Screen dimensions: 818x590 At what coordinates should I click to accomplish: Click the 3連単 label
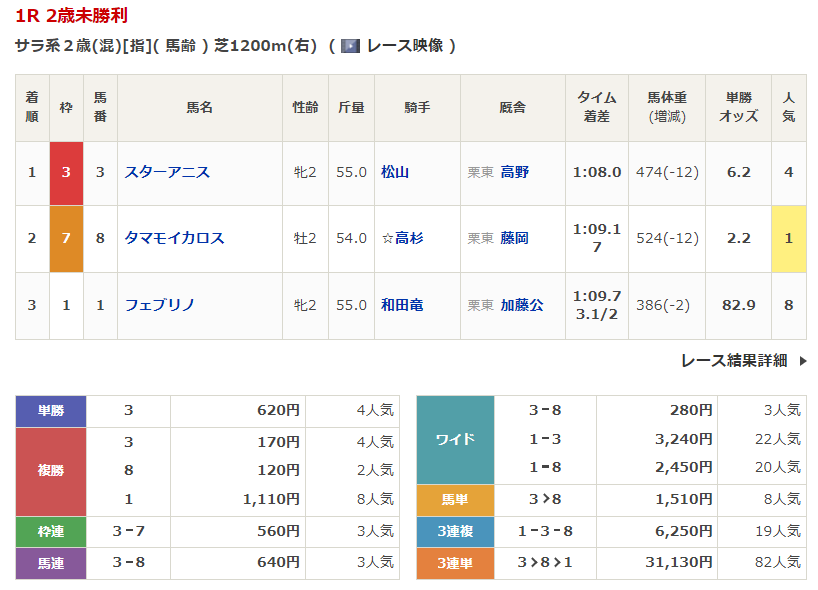pos(455,563)
